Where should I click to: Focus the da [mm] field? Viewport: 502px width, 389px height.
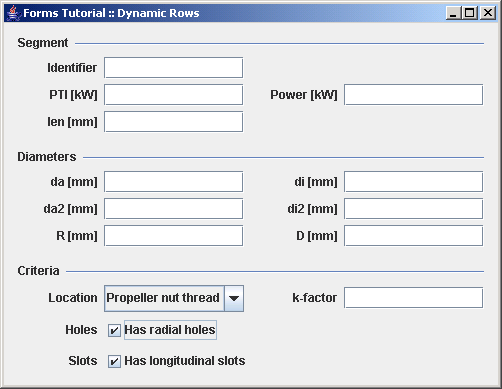173,182
